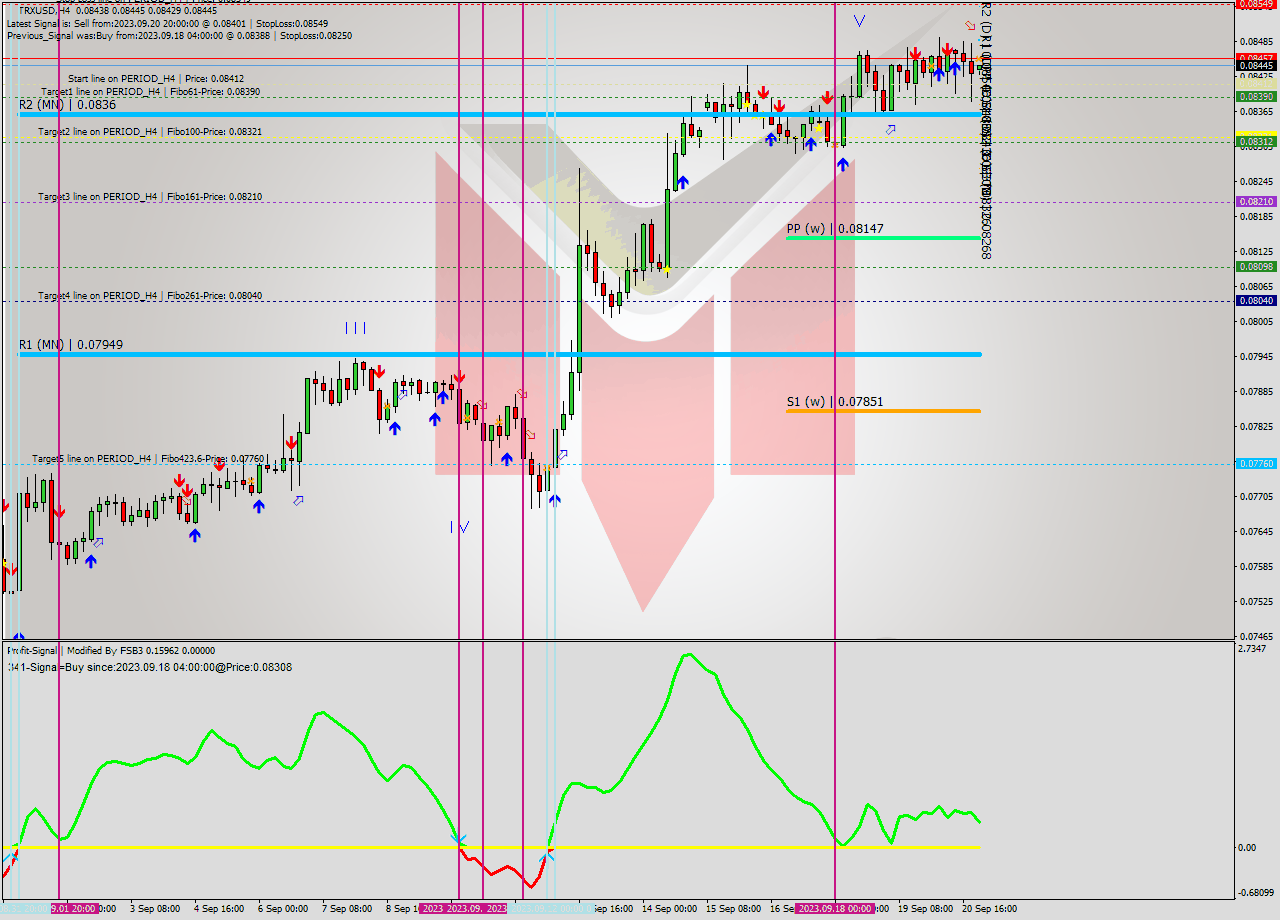The height and width of the screenshot is (920, 1280).
Task: Click the -0.68099 indicator scale value
Action: [1256, 893]
